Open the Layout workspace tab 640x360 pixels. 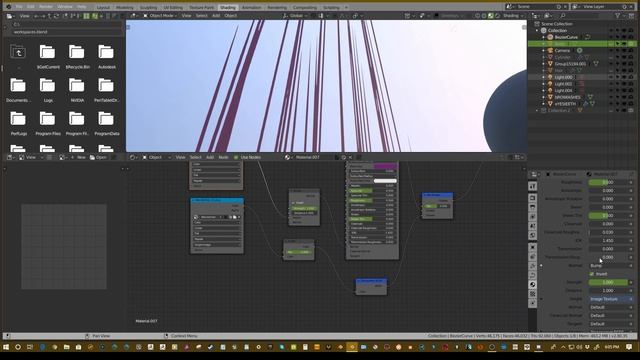103,7
